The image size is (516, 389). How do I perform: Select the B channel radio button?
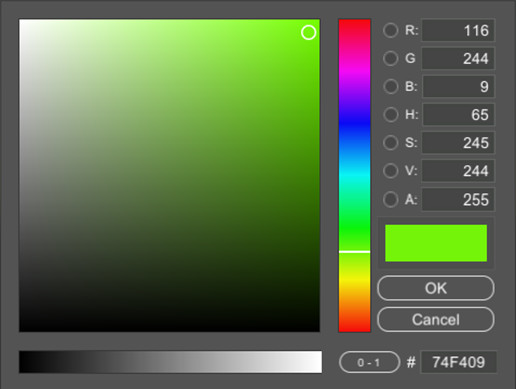pos(390,86)
